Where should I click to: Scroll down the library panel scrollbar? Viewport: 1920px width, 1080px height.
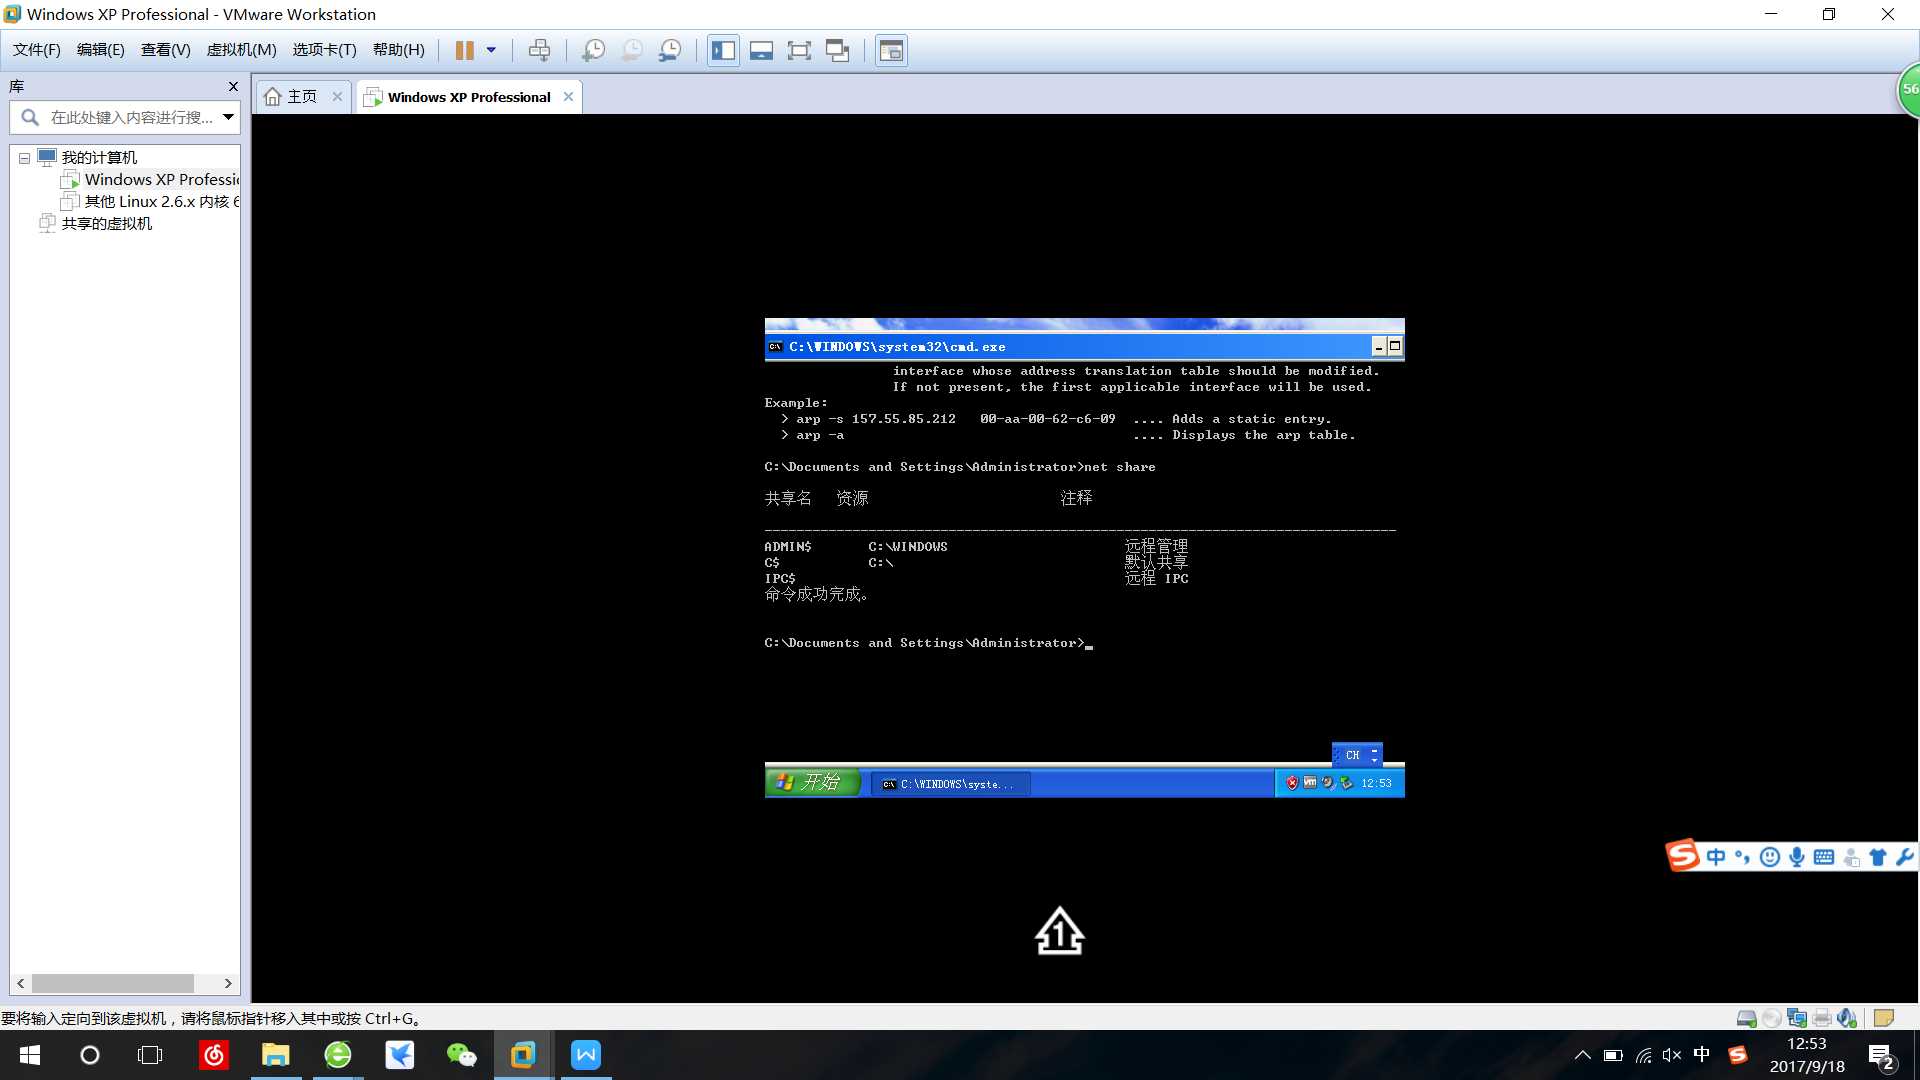[228, 982]
